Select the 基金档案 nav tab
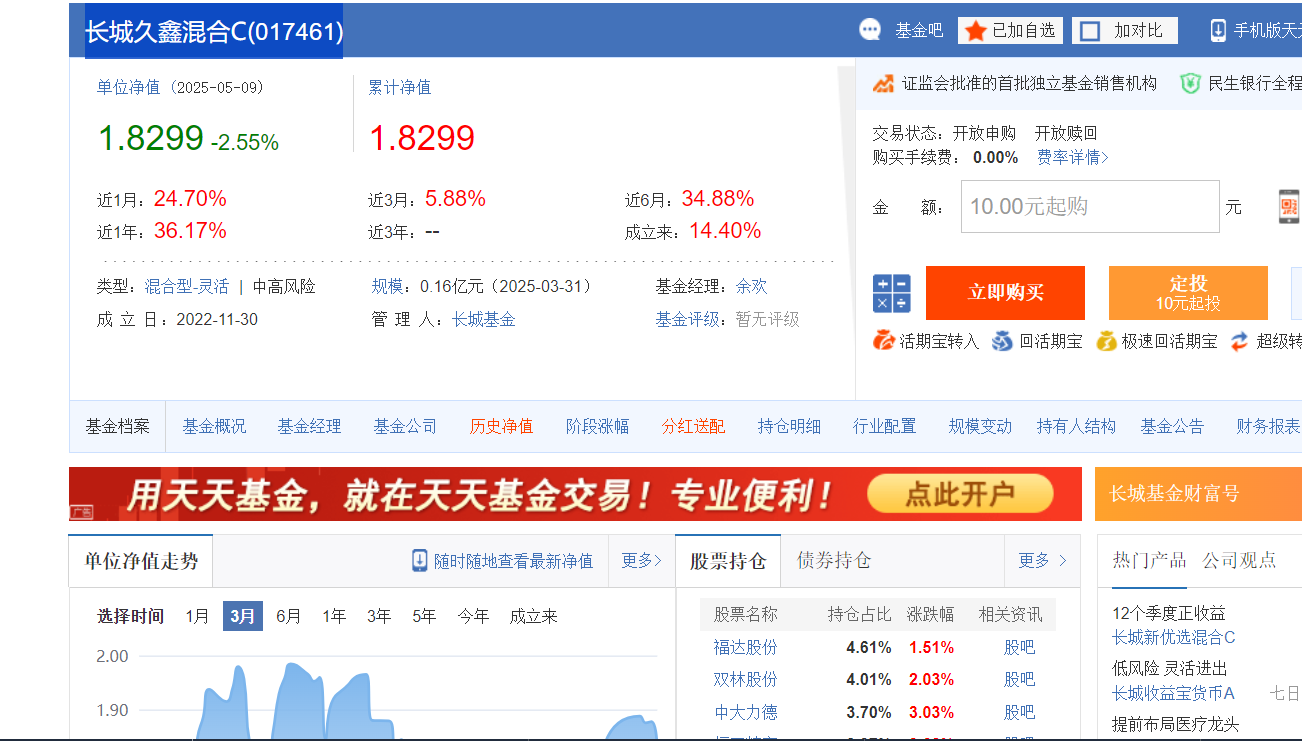This screenshot has height=741, width=1302. pyautogui.click(x=117, y=426)
